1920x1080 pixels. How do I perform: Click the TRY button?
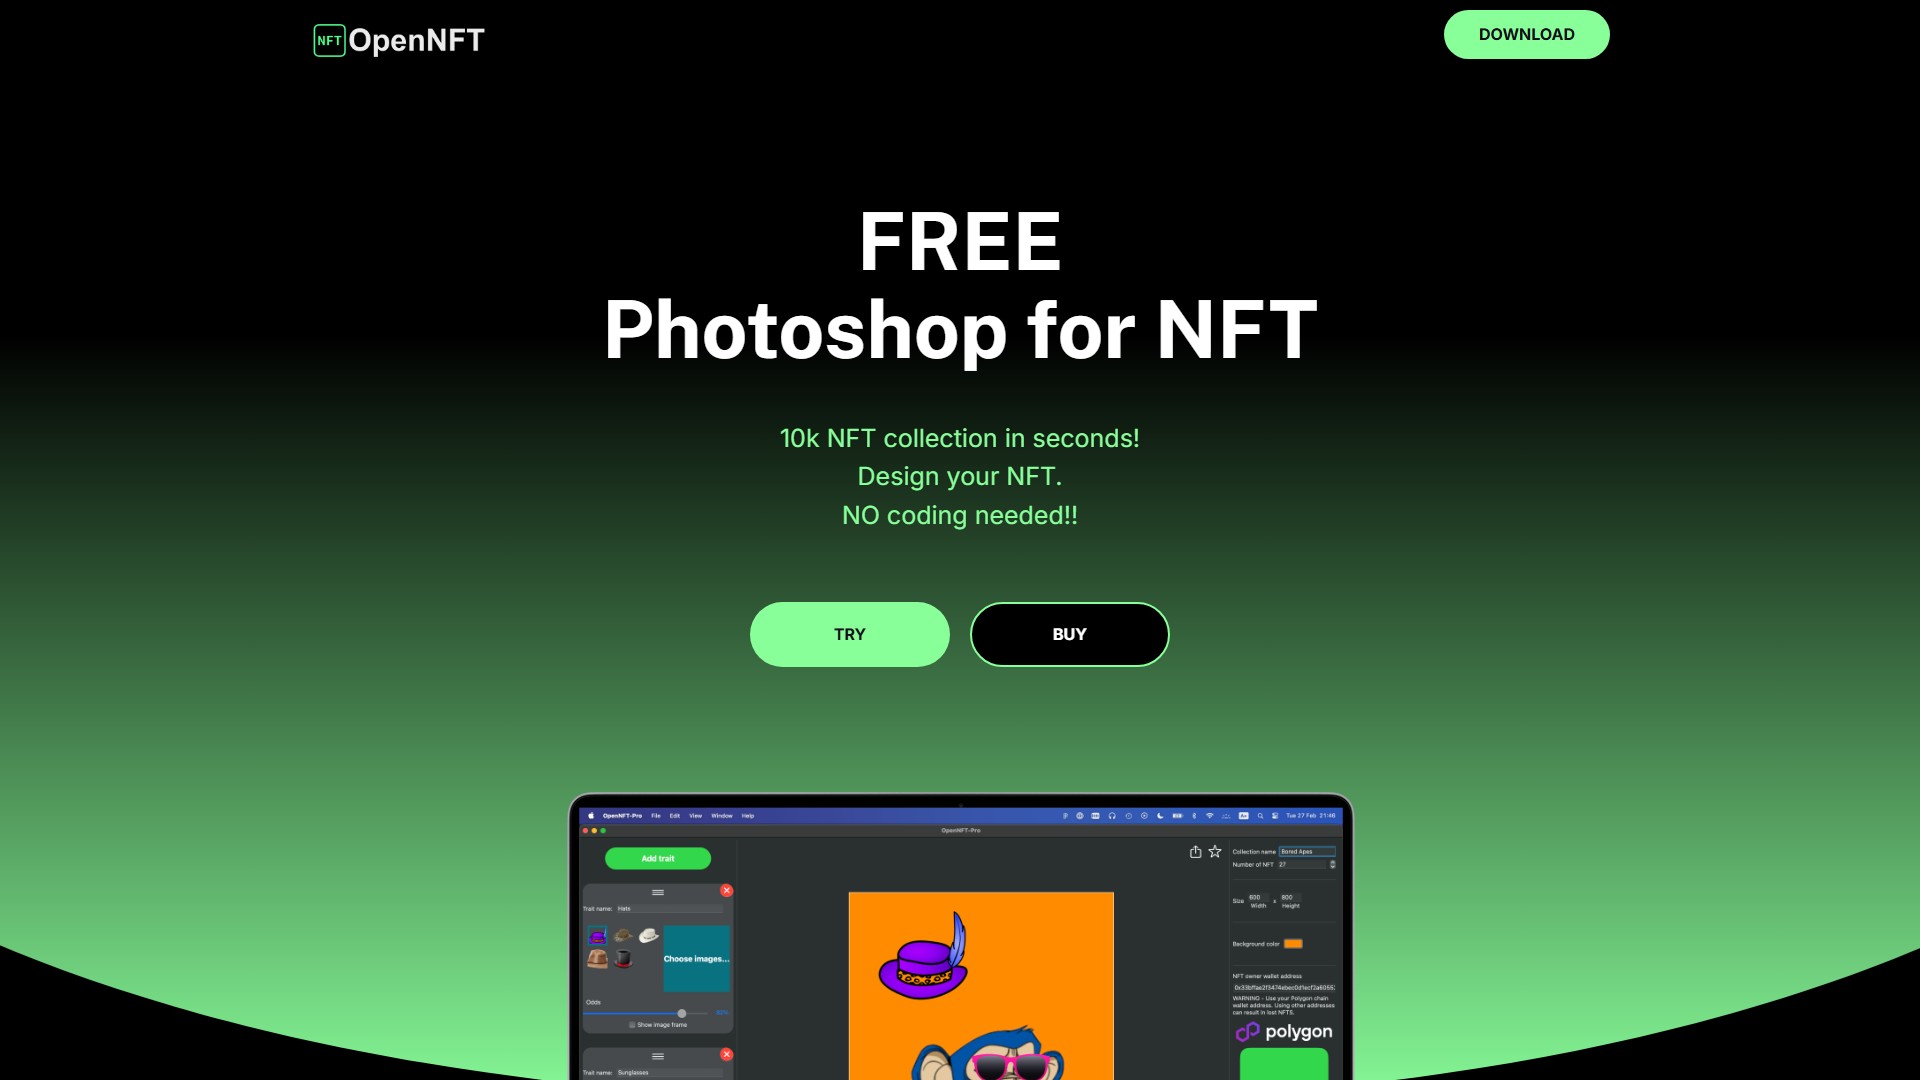849,634
